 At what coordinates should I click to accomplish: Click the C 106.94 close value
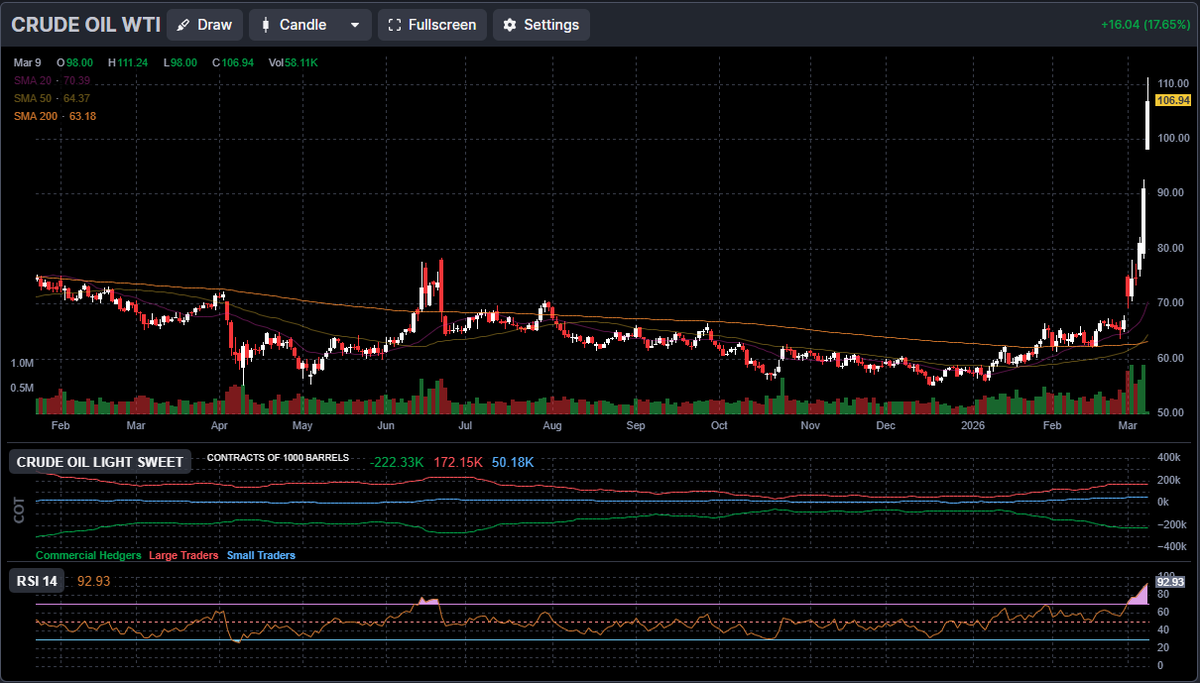click(233, 62)
